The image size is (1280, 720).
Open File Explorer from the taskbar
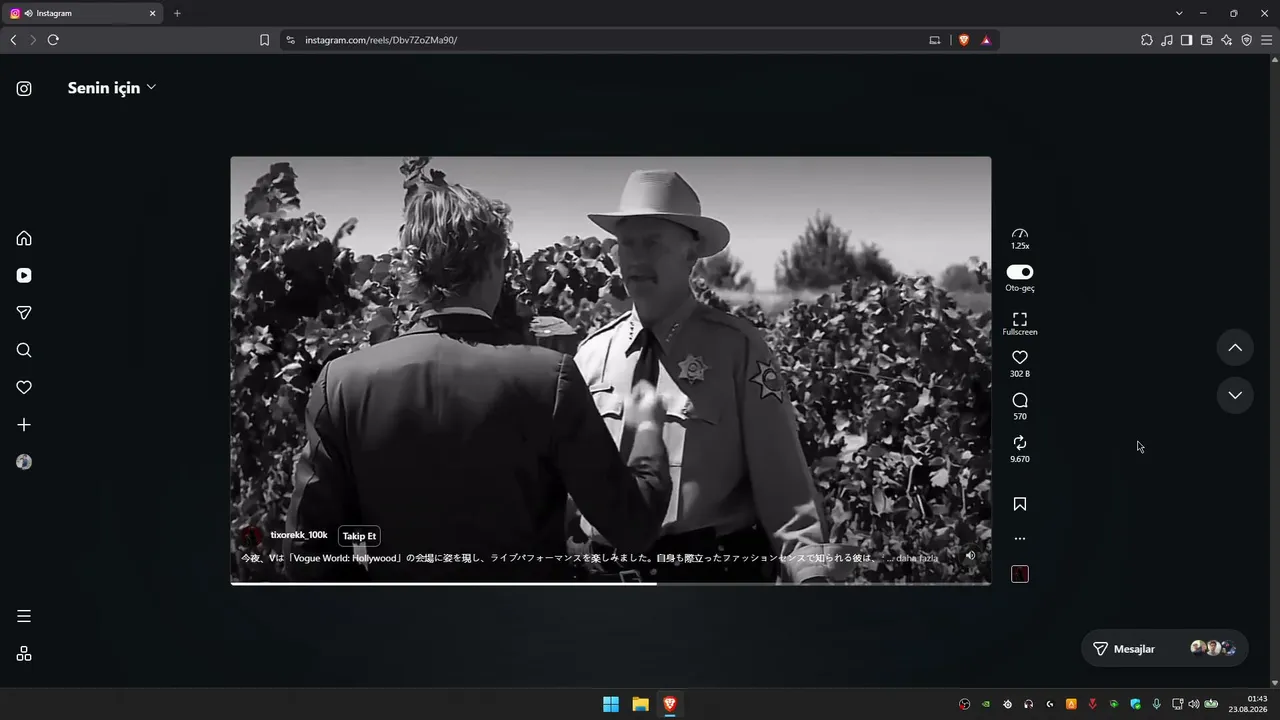640,704
